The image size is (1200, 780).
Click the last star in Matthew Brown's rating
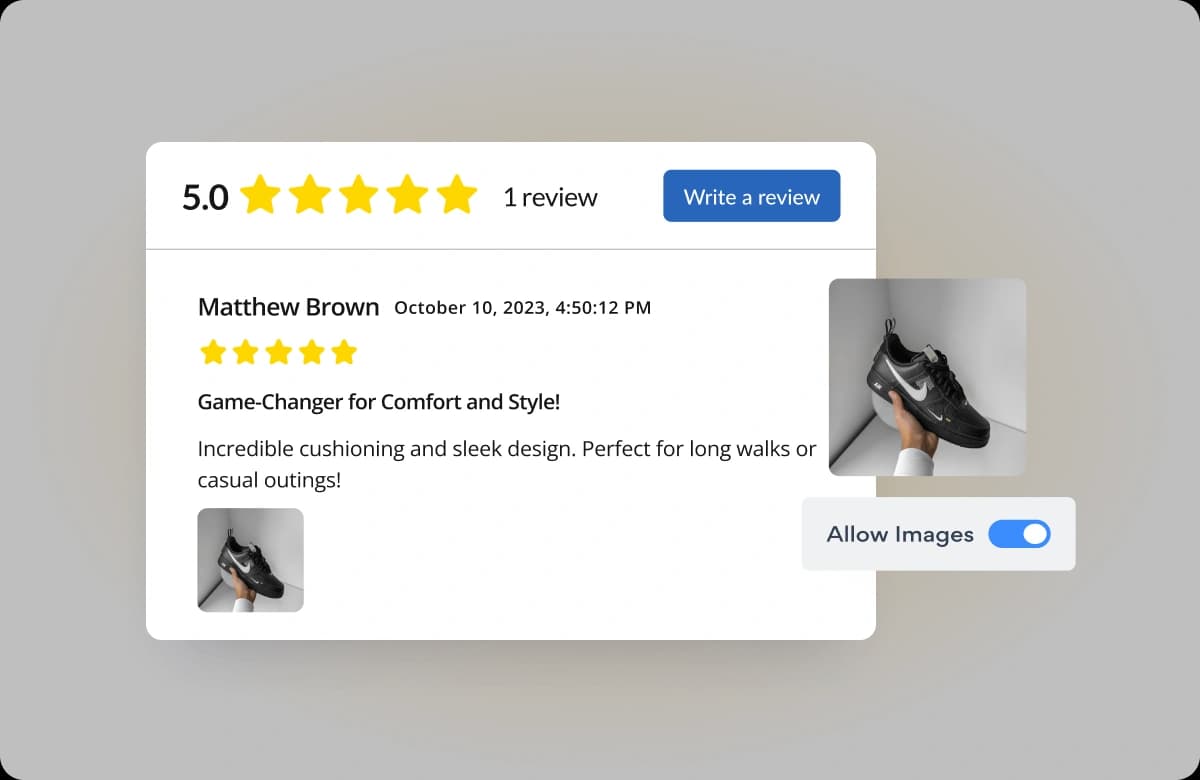[x=344, y=352]
